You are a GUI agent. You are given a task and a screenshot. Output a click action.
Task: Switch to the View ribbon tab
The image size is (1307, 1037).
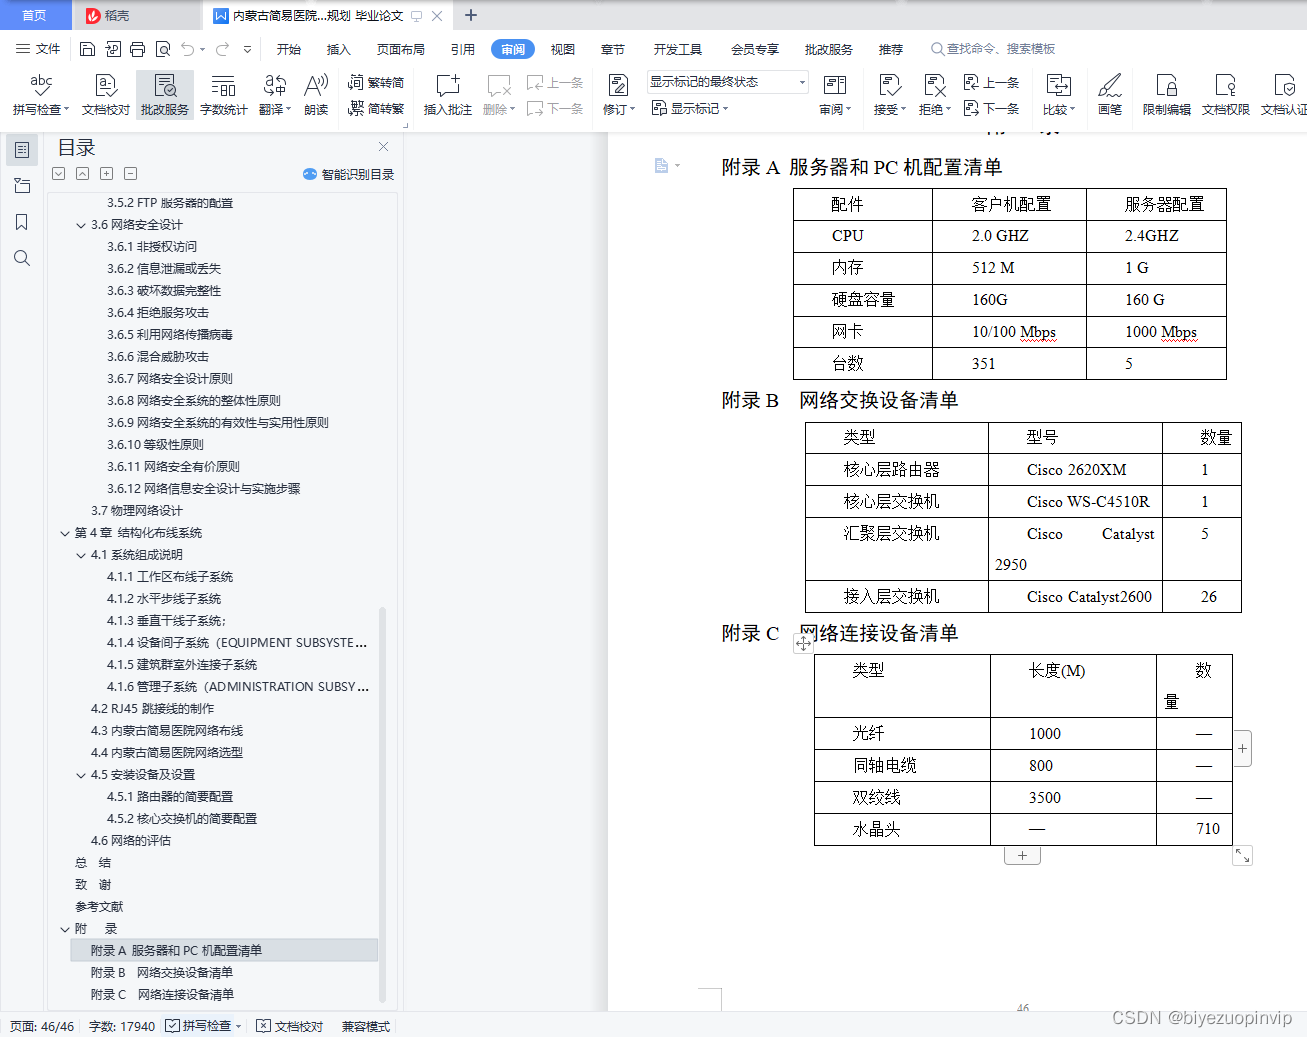coord(563,49)
